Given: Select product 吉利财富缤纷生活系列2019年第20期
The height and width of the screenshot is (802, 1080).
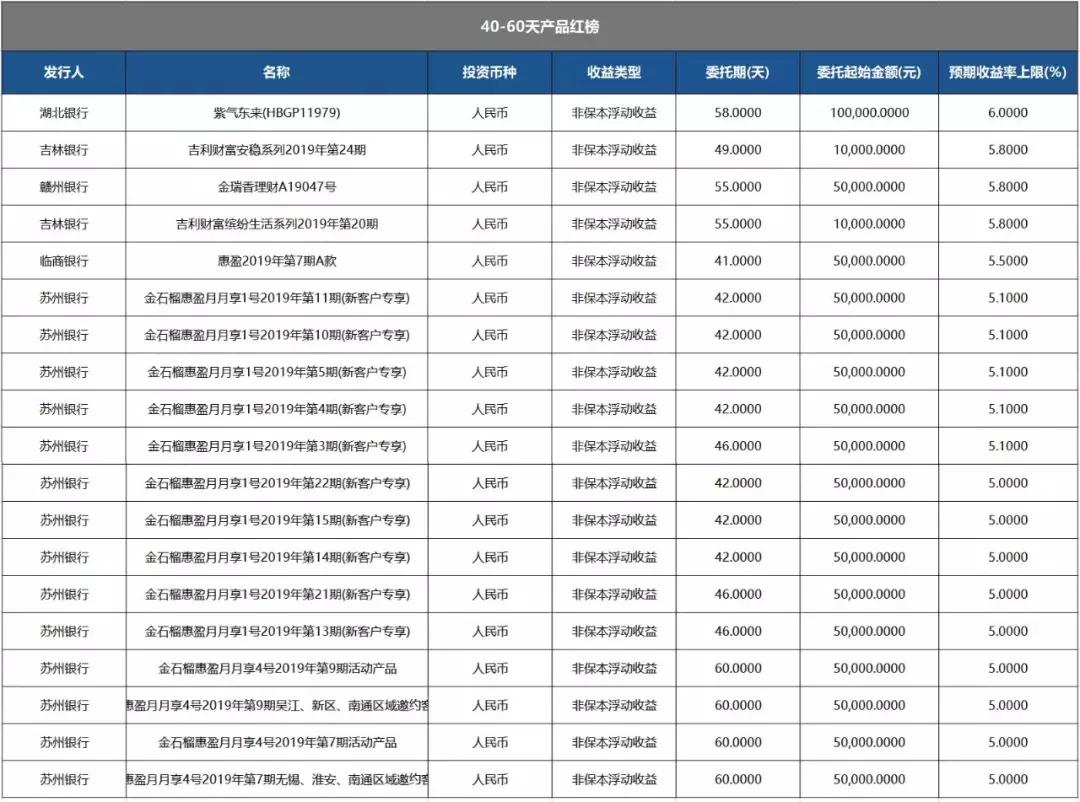Looking at the screenshot, I should [277, 225].
